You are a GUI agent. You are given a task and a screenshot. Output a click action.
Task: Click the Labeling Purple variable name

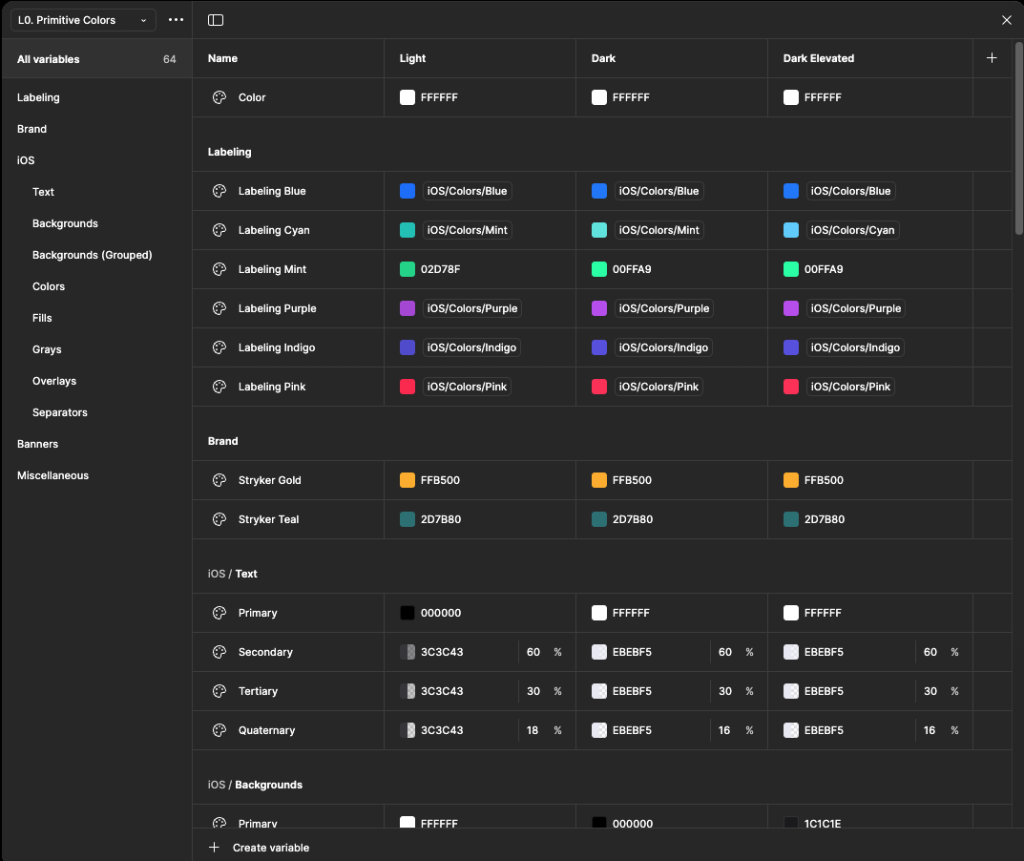point(277,308)
